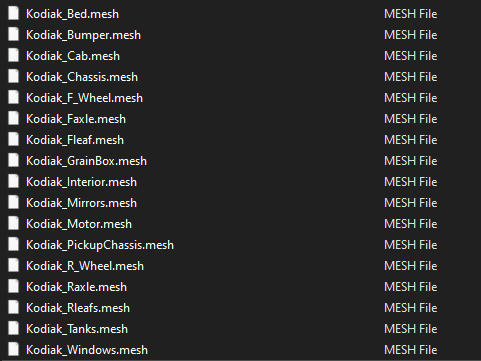The width and height of the screenshot is (481, 361).
Task: Select Kodiak_Motor.mesh in the list
Action: click(x=79, y=224)
